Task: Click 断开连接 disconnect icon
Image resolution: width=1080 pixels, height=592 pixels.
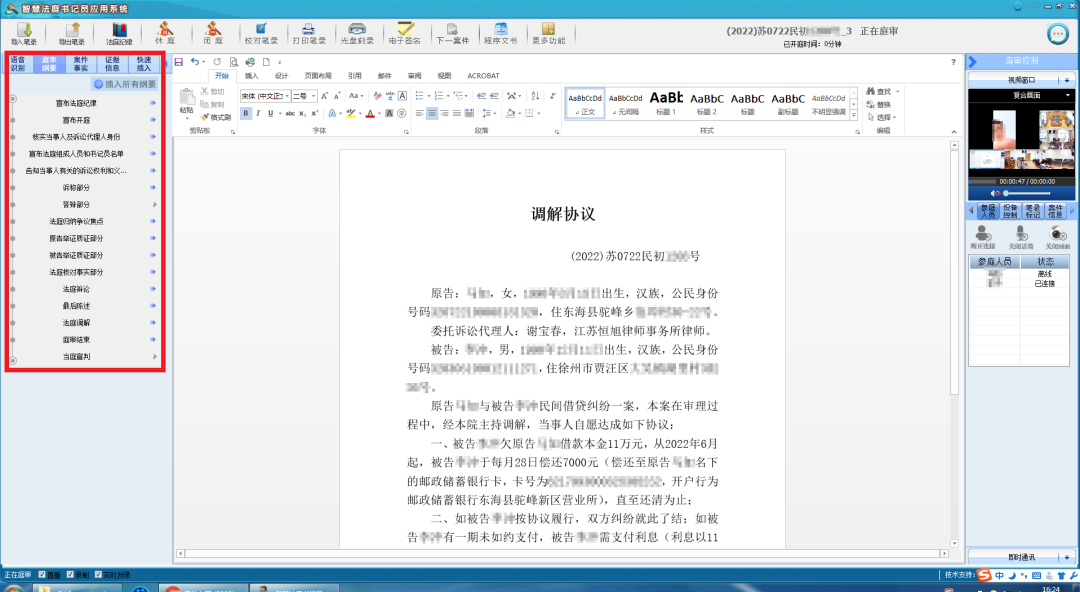Action: click(983, 236)
